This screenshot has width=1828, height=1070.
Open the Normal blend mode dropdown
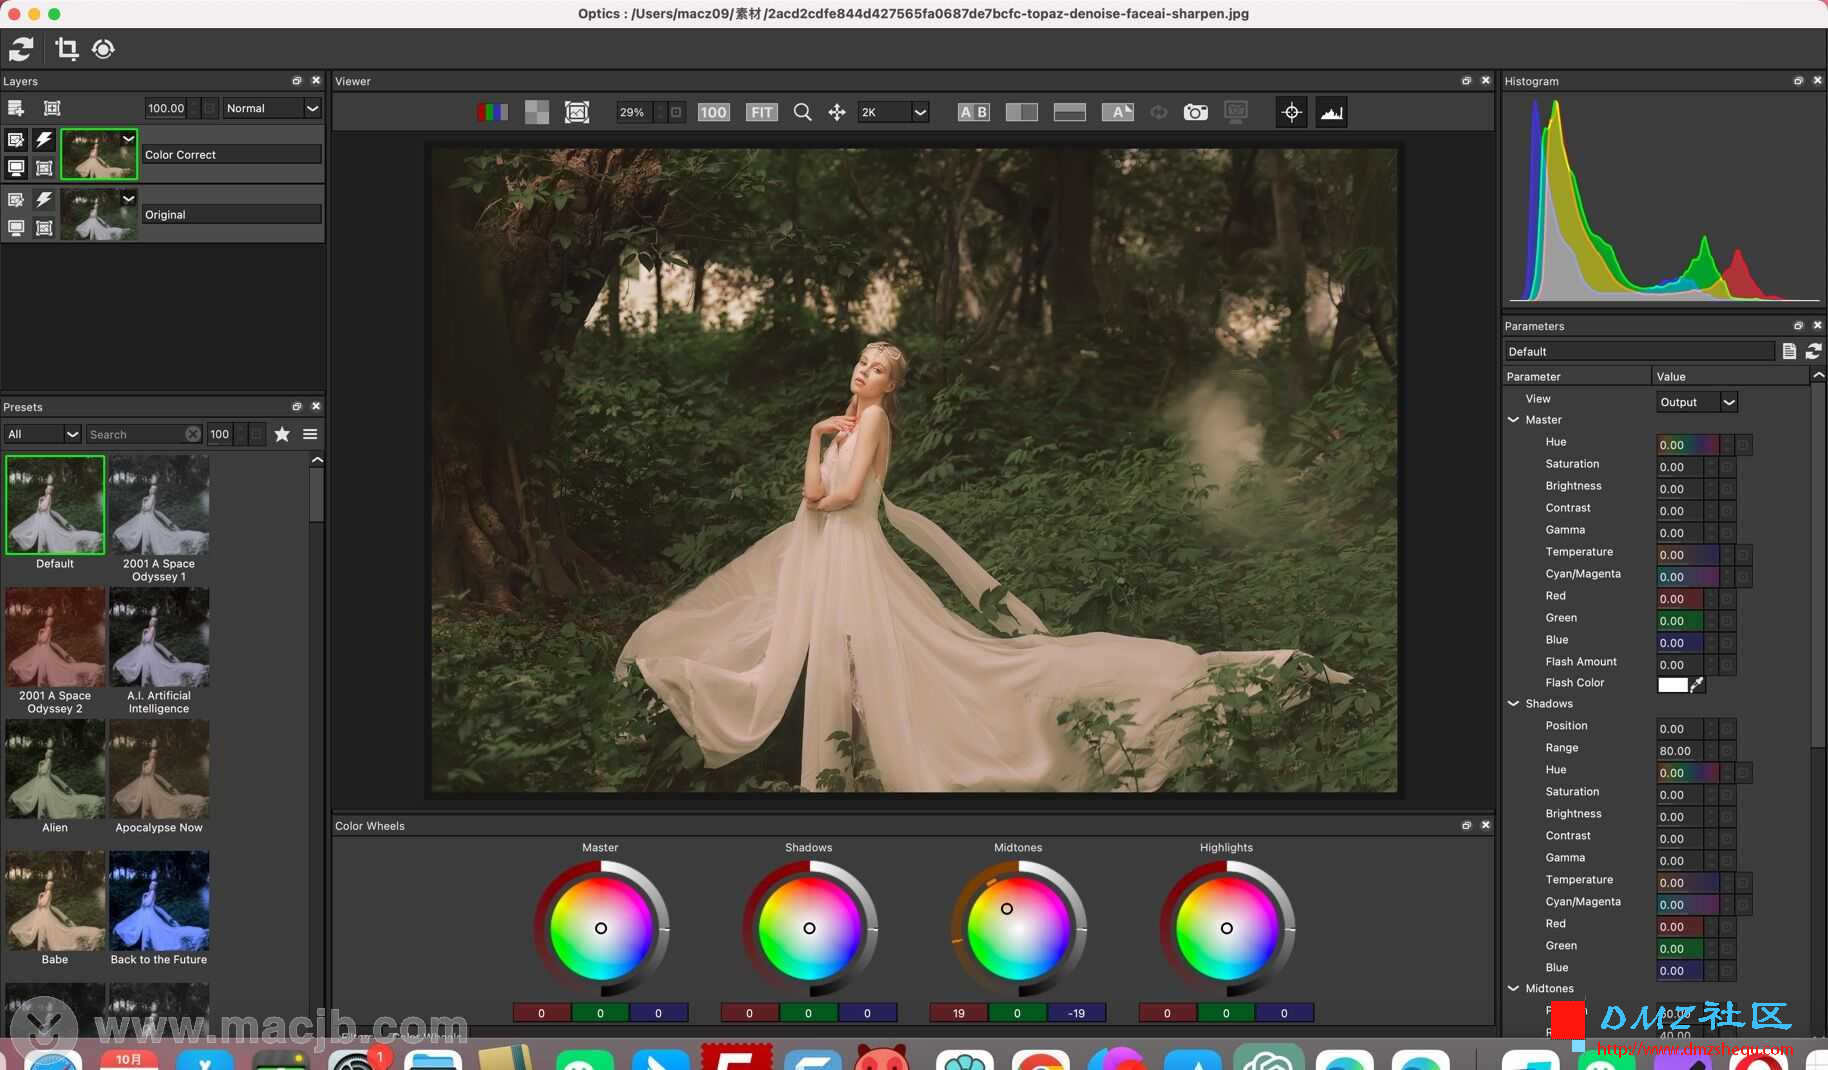coord(271,108)
